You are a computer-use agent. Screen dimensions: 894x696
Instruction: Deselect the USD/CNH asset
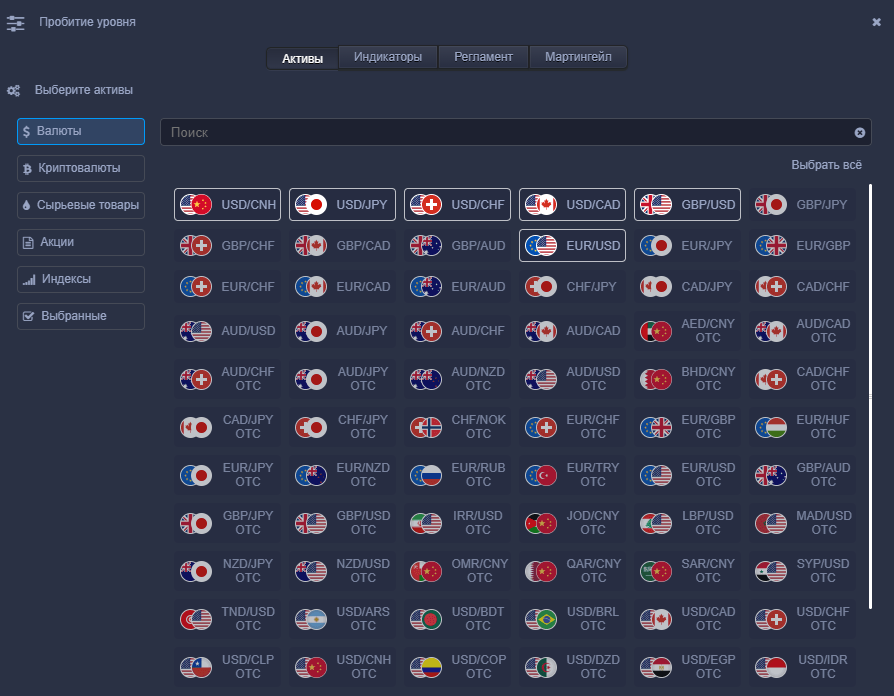point(227,205)
